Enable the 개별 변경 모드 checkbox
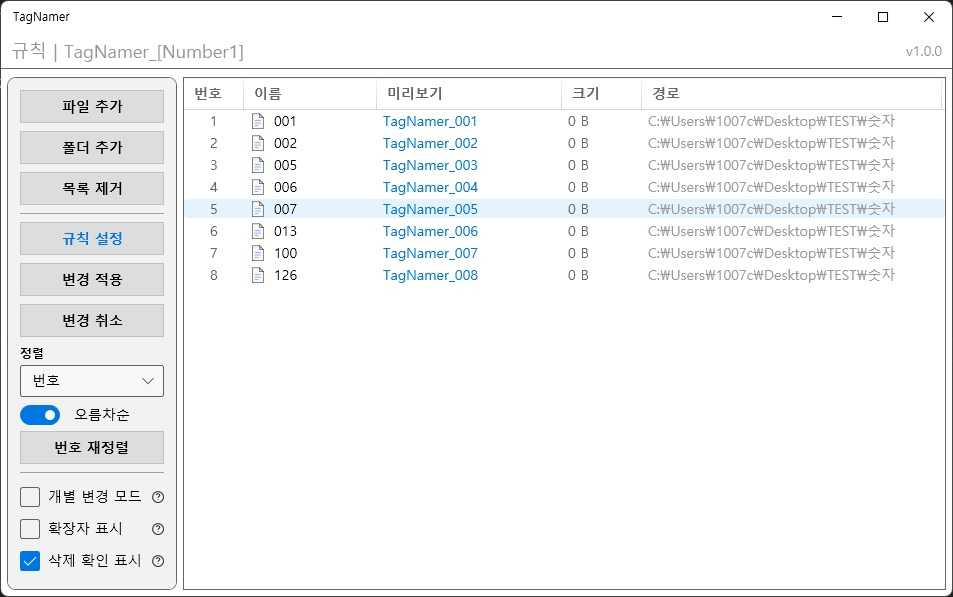 click(30, 497)
